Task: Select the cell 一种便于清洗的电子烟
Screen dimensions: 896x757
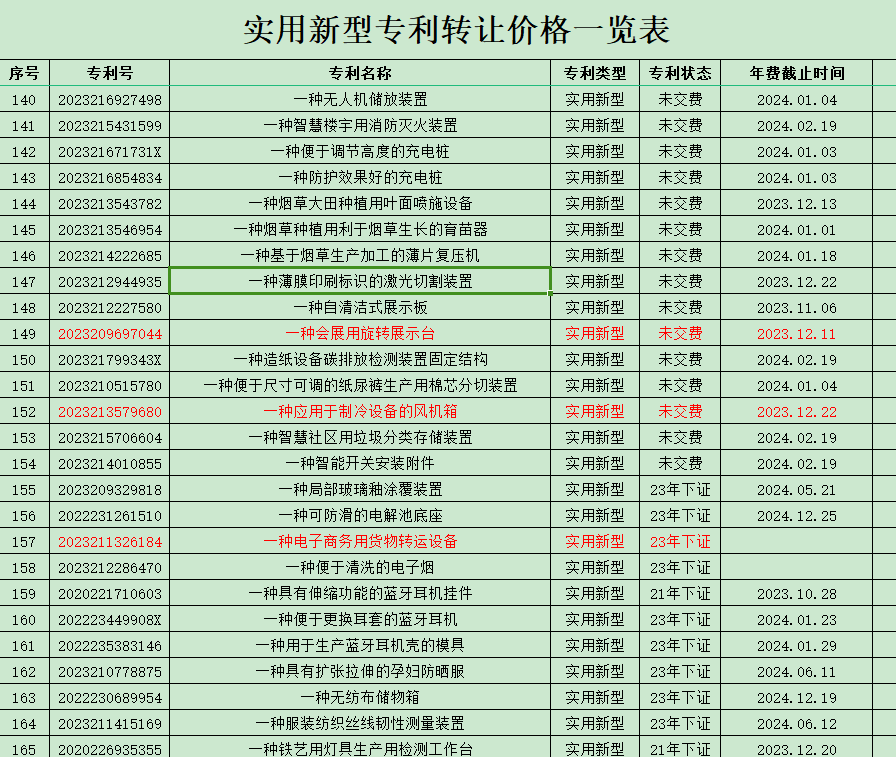Action: (x=360, y=567)
